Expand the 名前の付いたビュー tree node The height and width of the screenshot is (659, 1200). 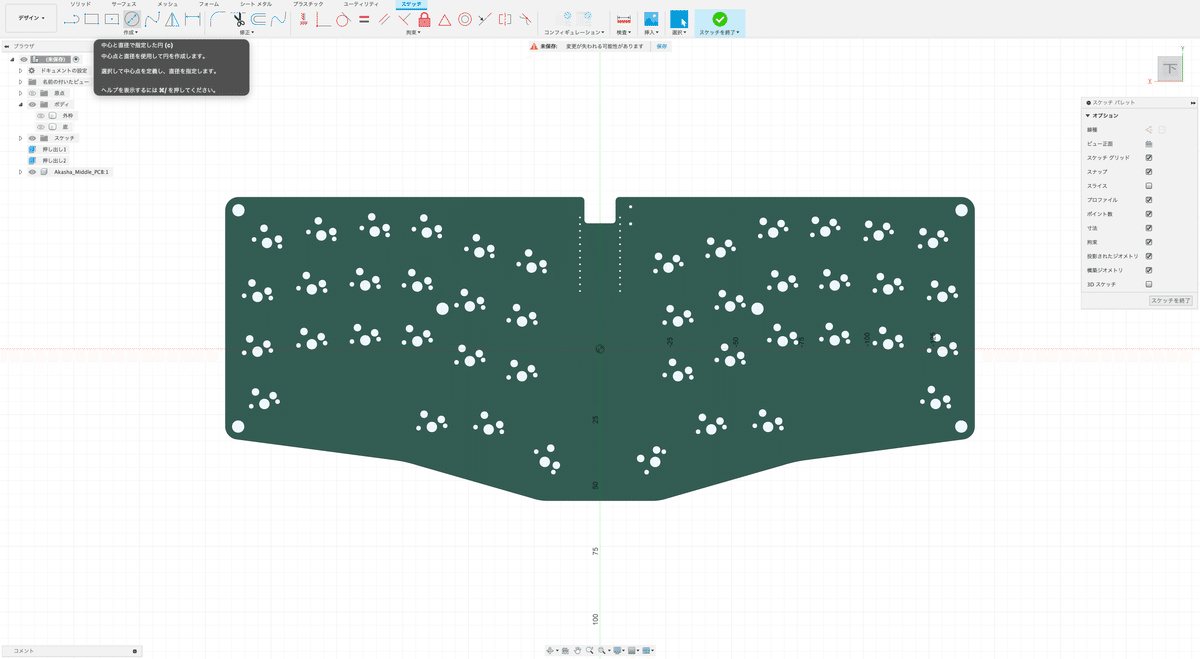tap(20, 82)
